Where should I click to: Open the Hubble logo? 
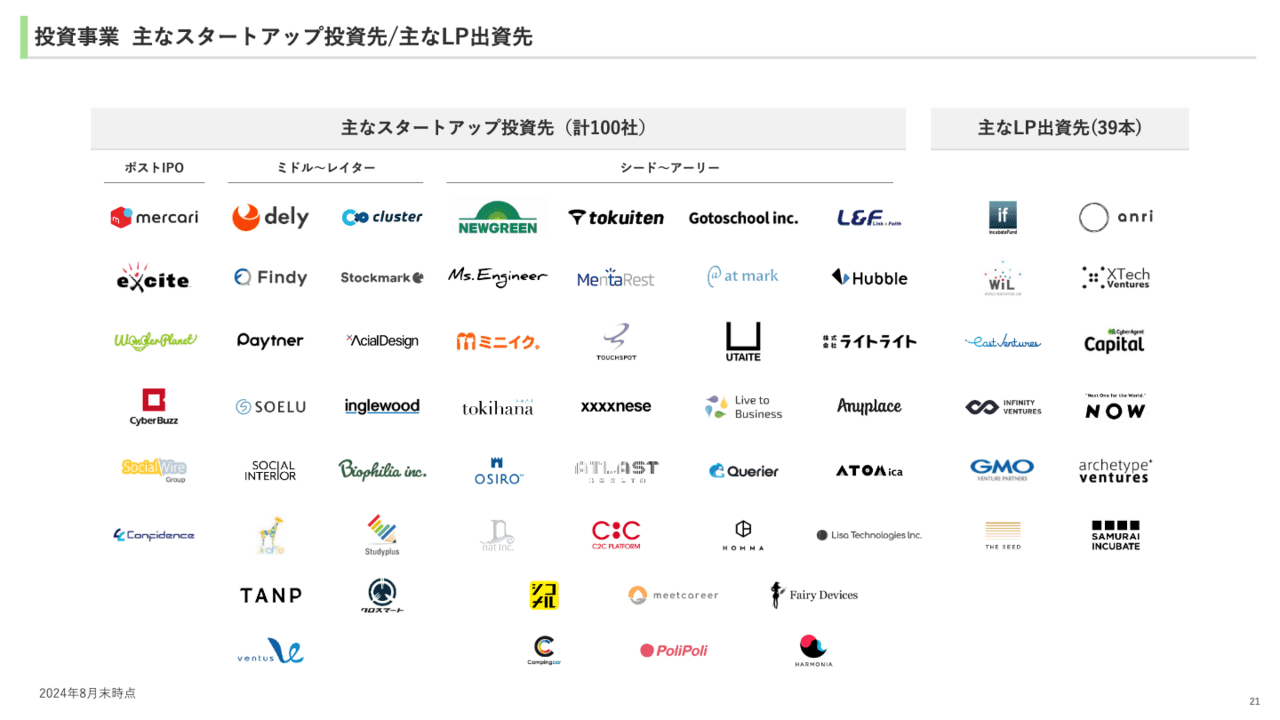click(x=869, y=277)
